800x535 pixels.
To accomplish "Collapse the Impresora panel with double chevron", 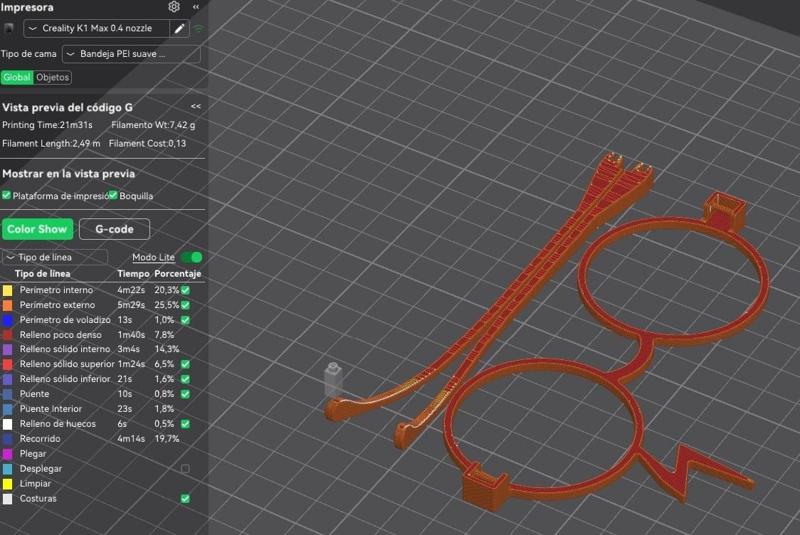I will pos(196,7).
